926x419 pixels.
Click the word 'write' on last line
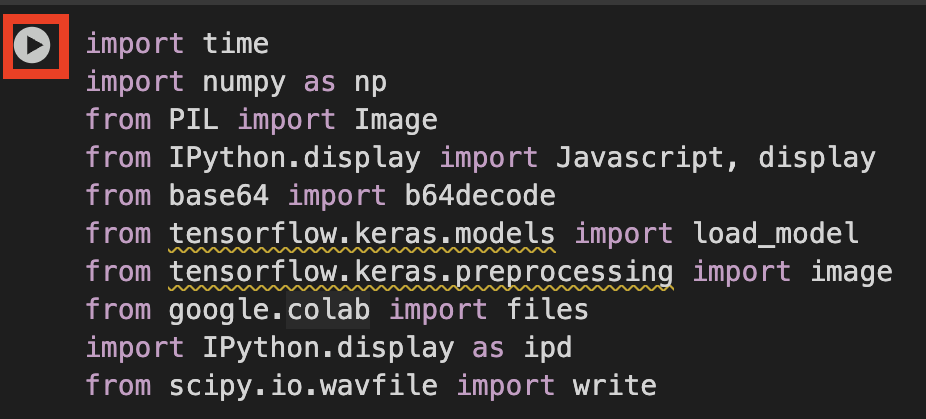(615, 385)
